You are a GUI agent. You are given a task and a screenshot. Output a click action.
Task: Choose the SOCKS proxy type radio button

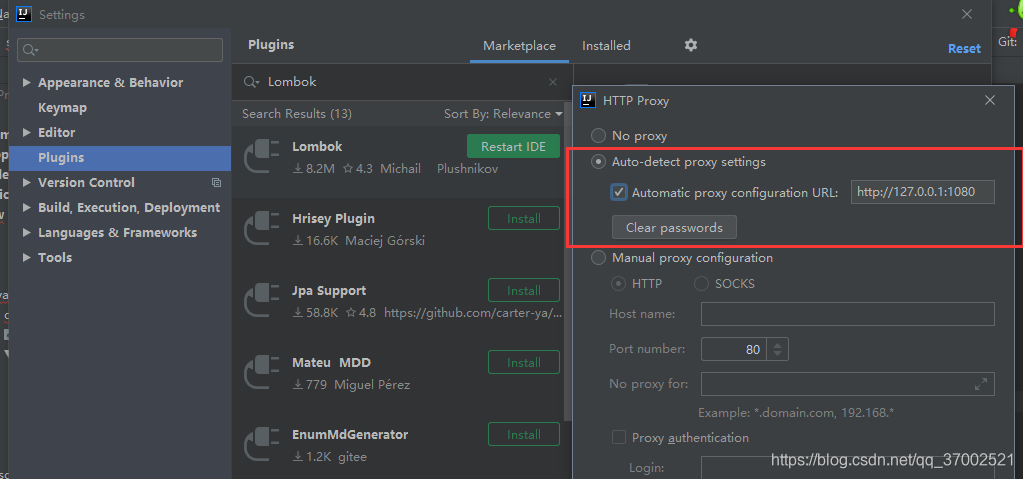pyautogui.click(x=701, y=284)
